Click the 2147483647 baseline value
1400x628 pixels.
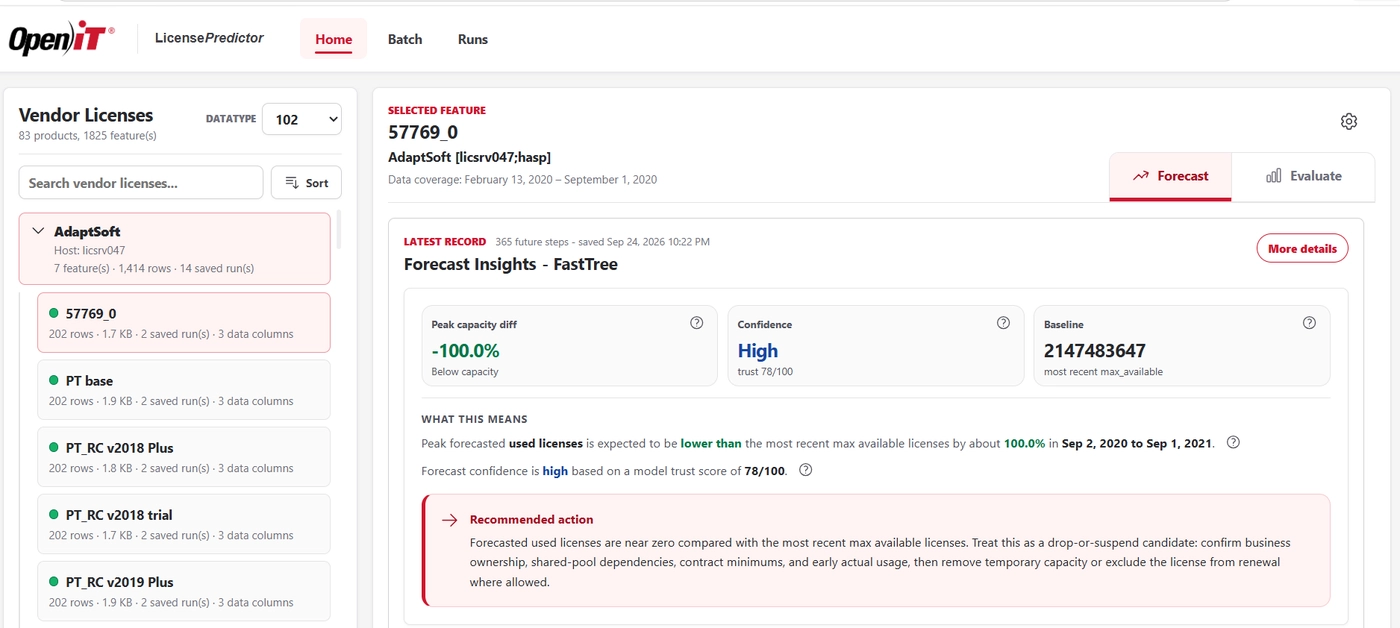[x=1095, y=351]
